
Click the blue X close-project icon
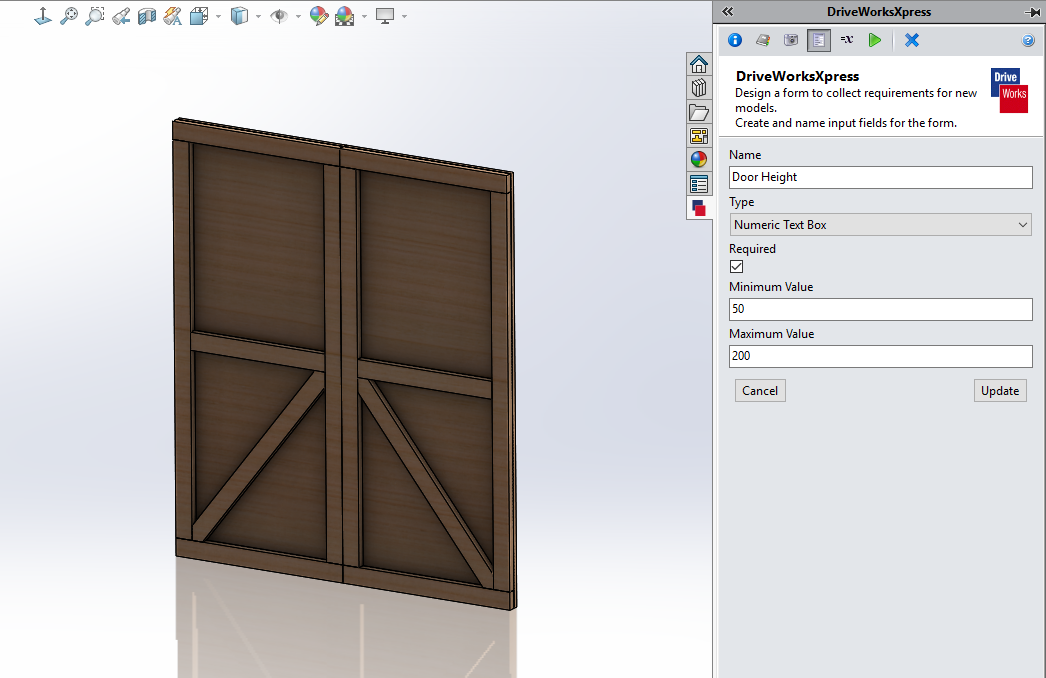coord(912,40)
